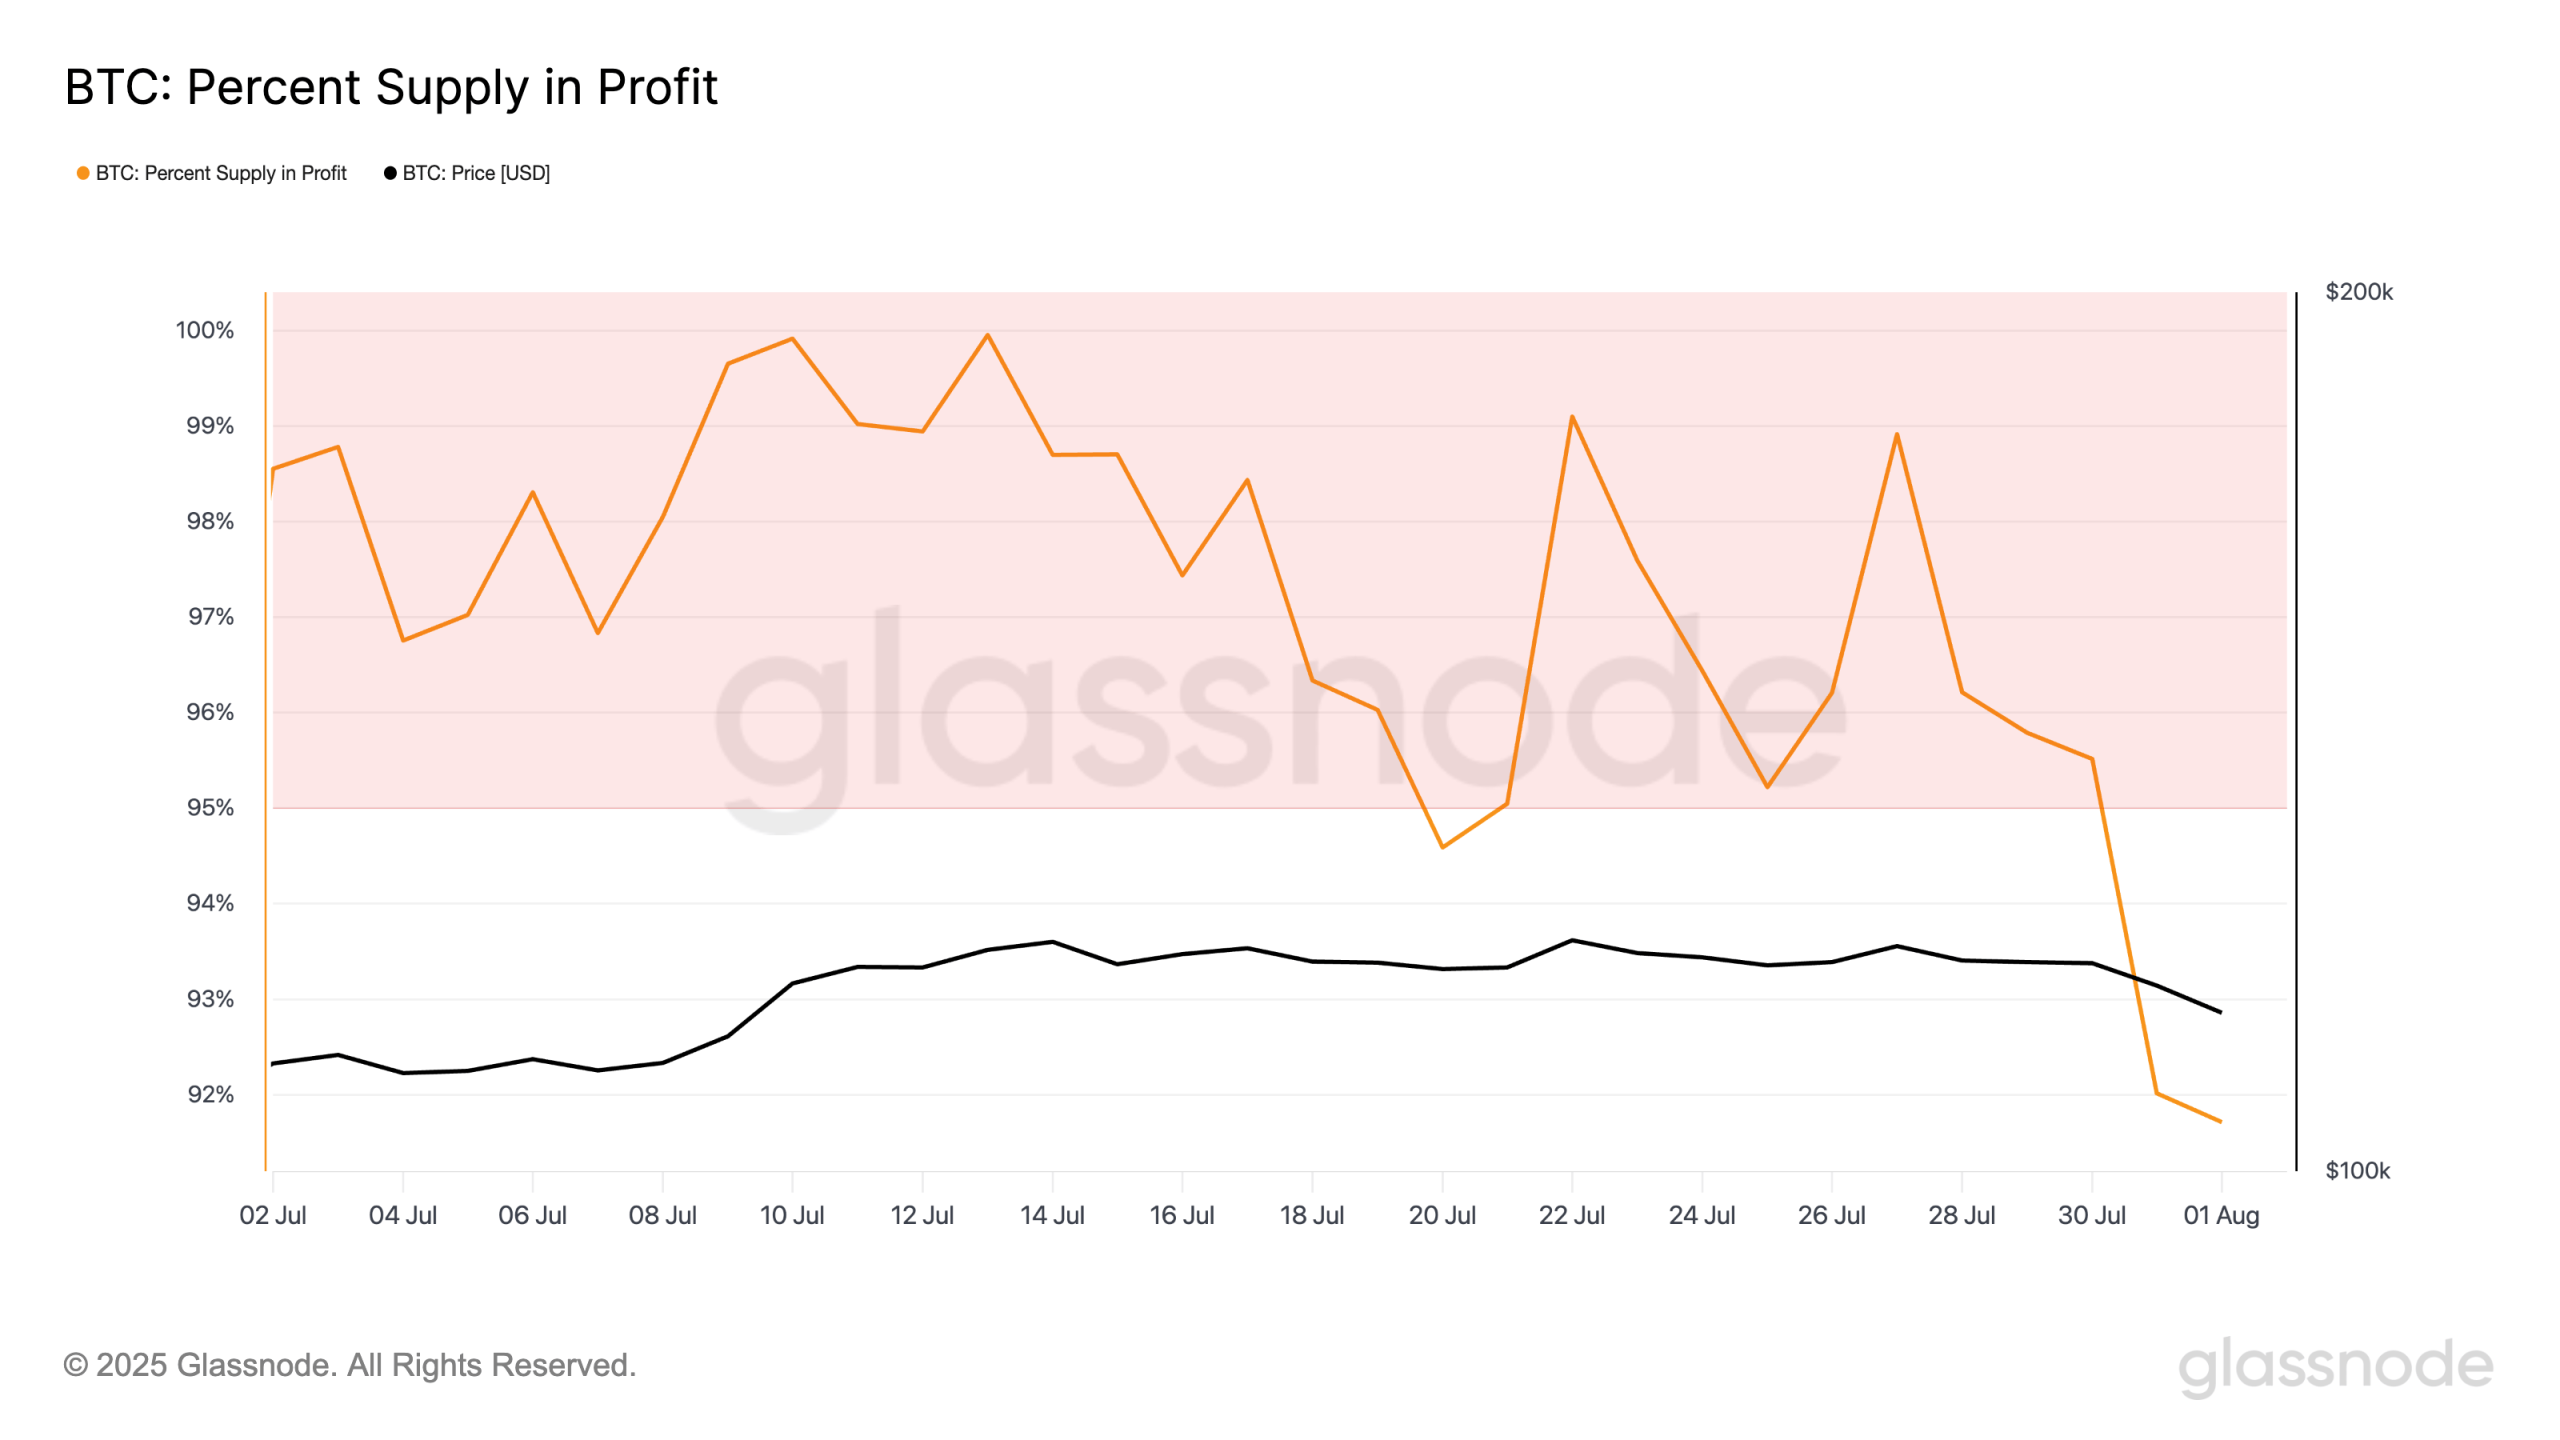Click the black legend dot

tap(390, 173)
